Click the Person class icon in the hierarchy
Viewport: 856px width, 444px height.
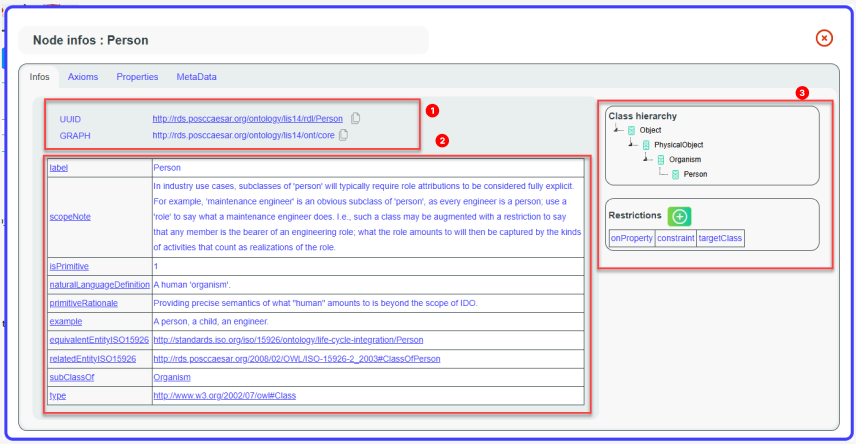click(675, 175)
